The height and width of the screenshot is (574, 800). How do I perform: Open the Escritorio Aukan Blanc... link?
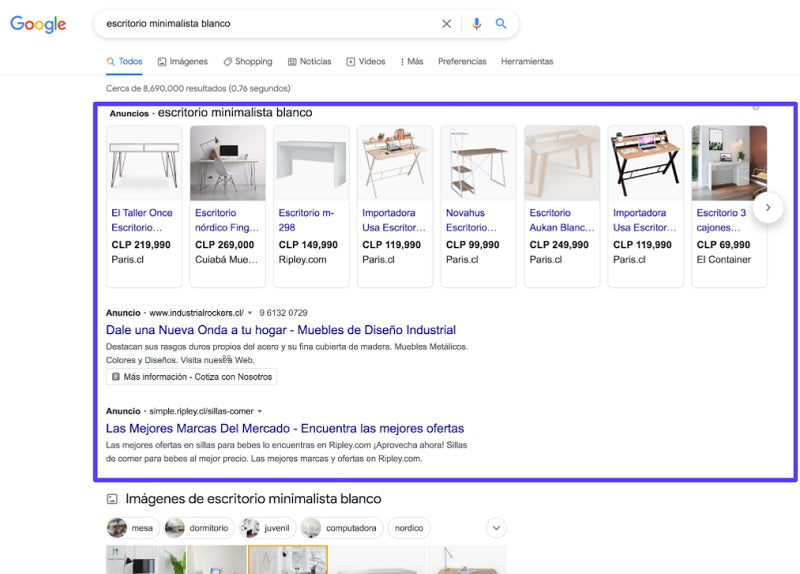(562, 220)
